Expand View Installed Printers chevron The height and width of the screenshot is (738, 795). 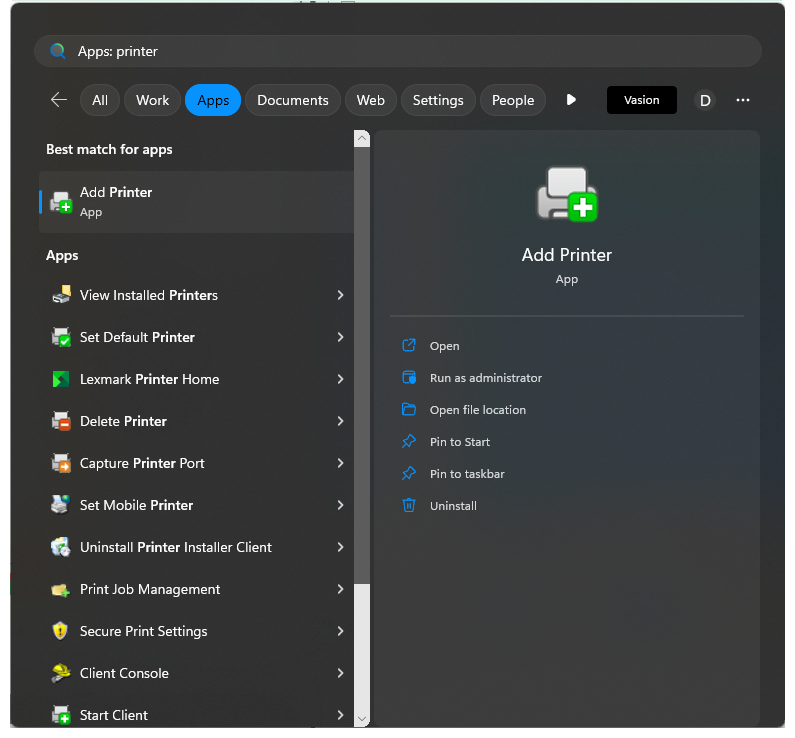click(x=340, y=295)
